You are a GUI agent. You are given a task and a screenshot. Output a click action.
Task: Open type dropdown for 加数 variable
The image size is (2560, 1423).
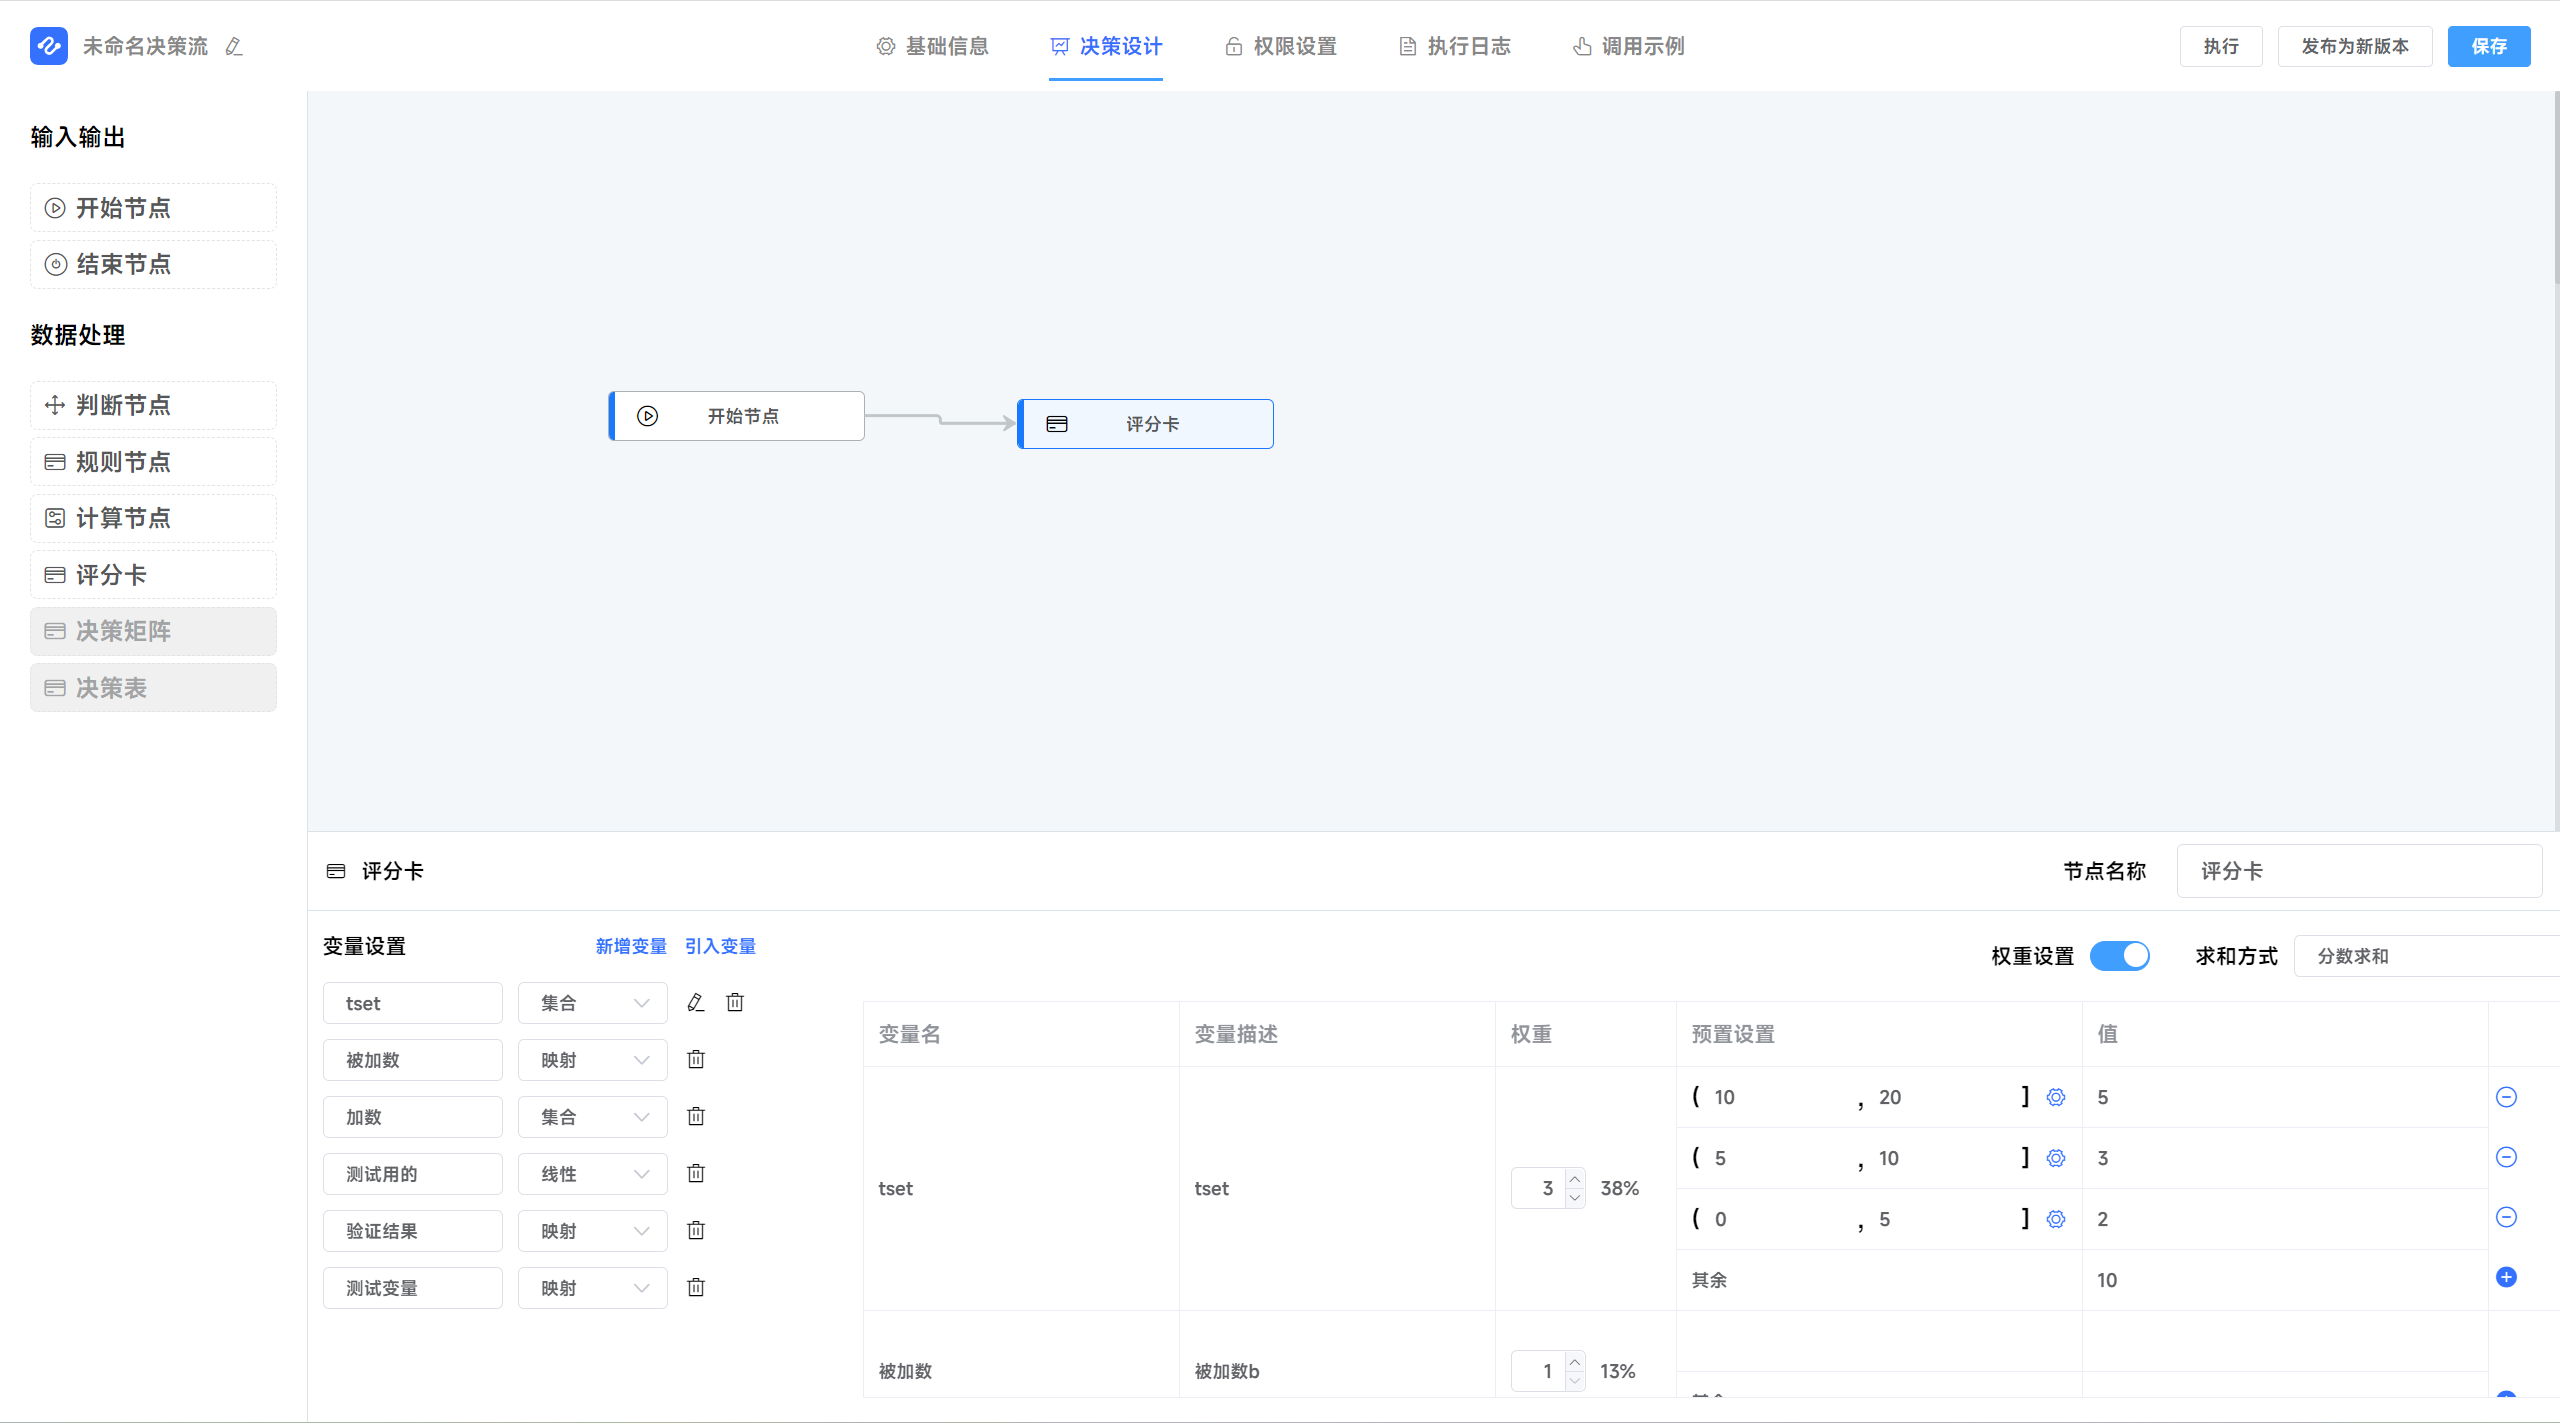coord(593,1117)
